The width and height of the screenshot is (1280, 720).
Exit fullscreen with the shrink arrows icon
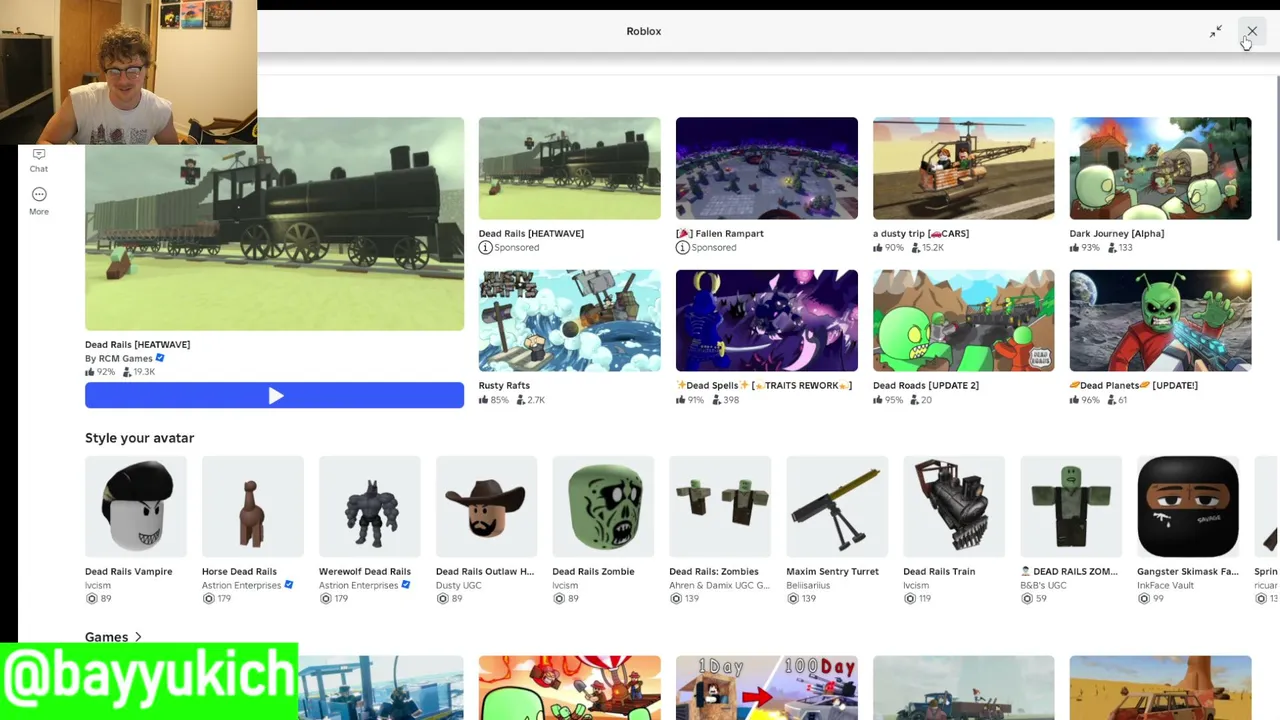coord(1215,32)
